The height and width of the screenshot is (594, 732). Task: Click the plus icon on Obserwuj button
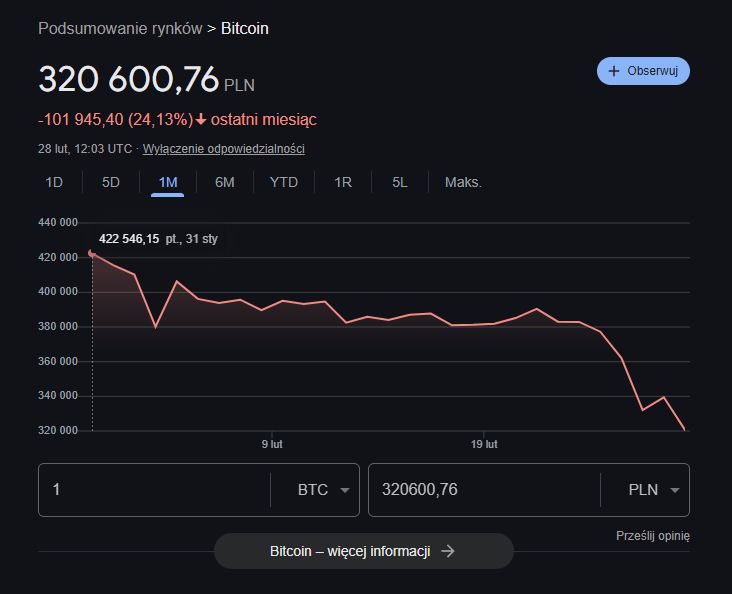point(614,71)
